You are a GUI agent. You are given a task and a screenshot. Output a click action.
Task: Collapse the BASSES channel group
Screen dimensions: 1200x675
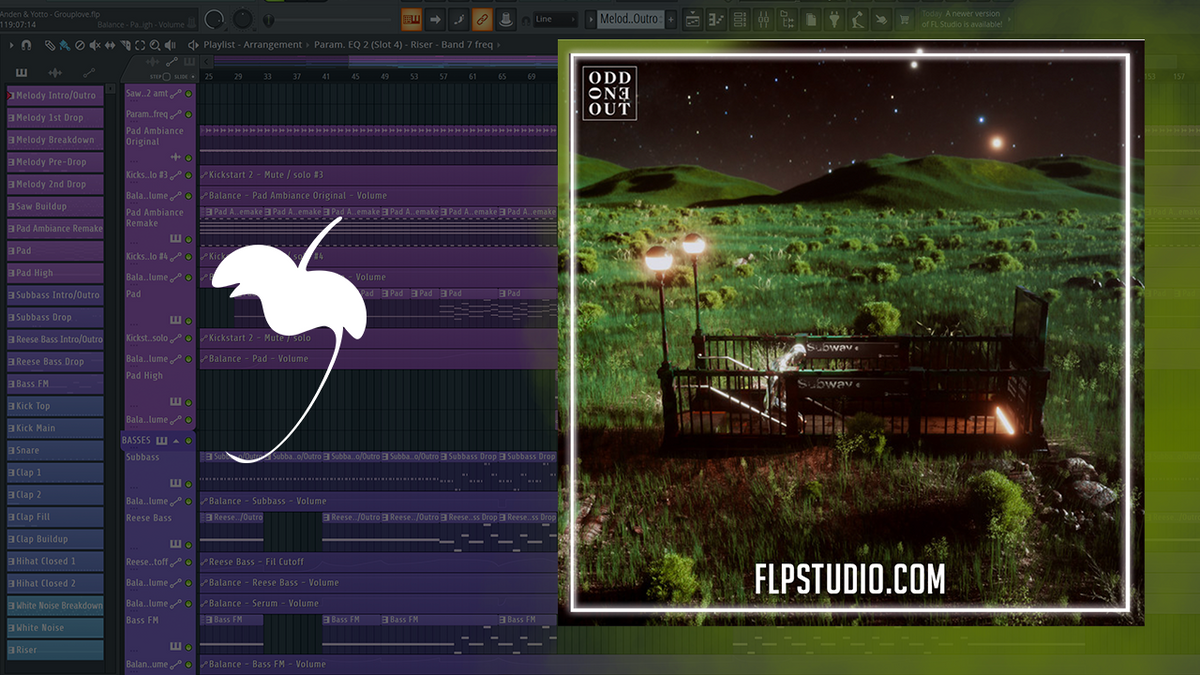(176, 441)
